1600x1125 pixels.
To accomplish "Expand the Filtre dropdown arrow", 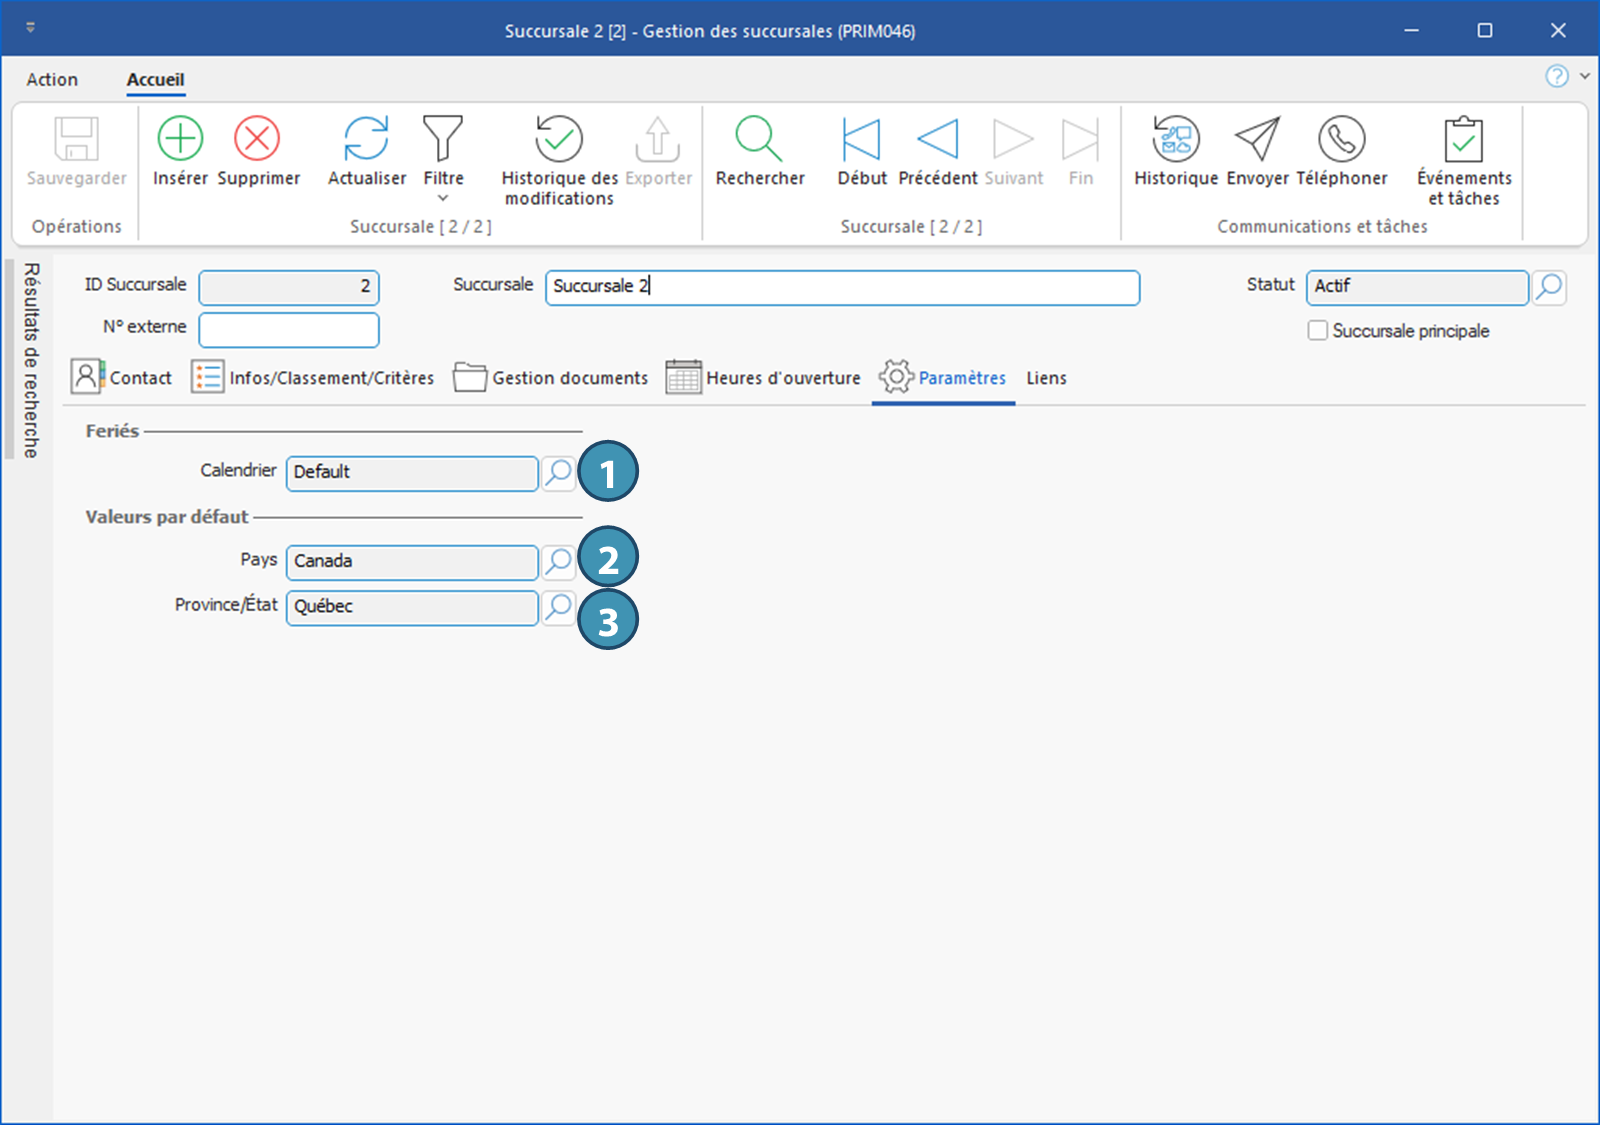I will pyautogui.click(x=443, y=198).
